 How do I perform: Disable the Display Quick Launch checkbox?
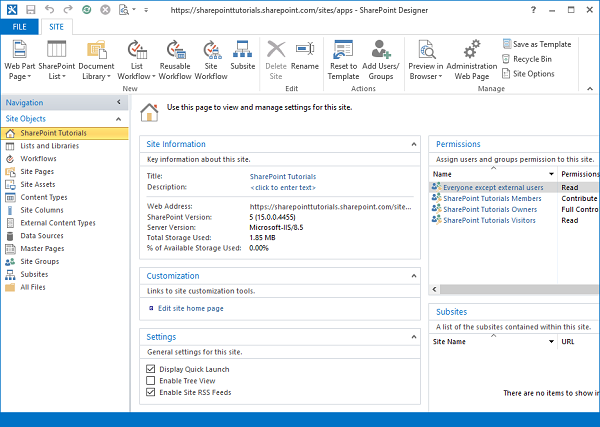click(x=151, y=368)
